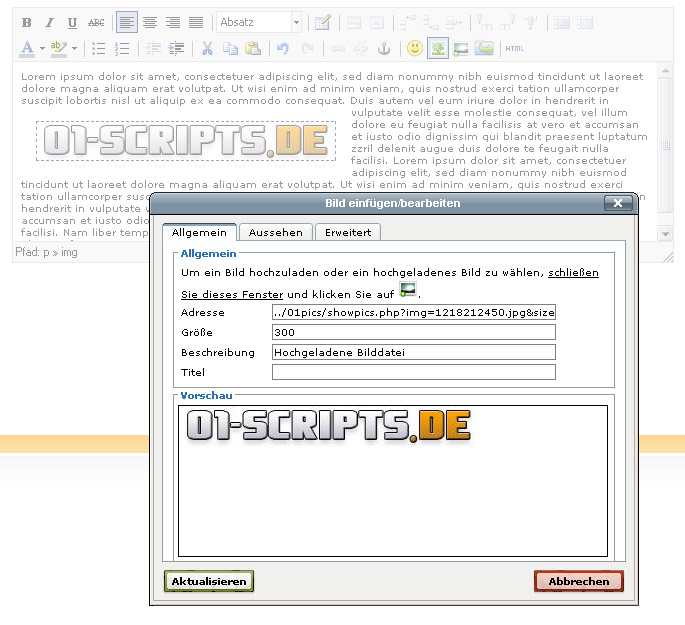Image resolution: width=685 pixels, height=625 pixels.
Task: Close the Bild einfügen/bearbeiten dialog
Action: click(618, 203)
